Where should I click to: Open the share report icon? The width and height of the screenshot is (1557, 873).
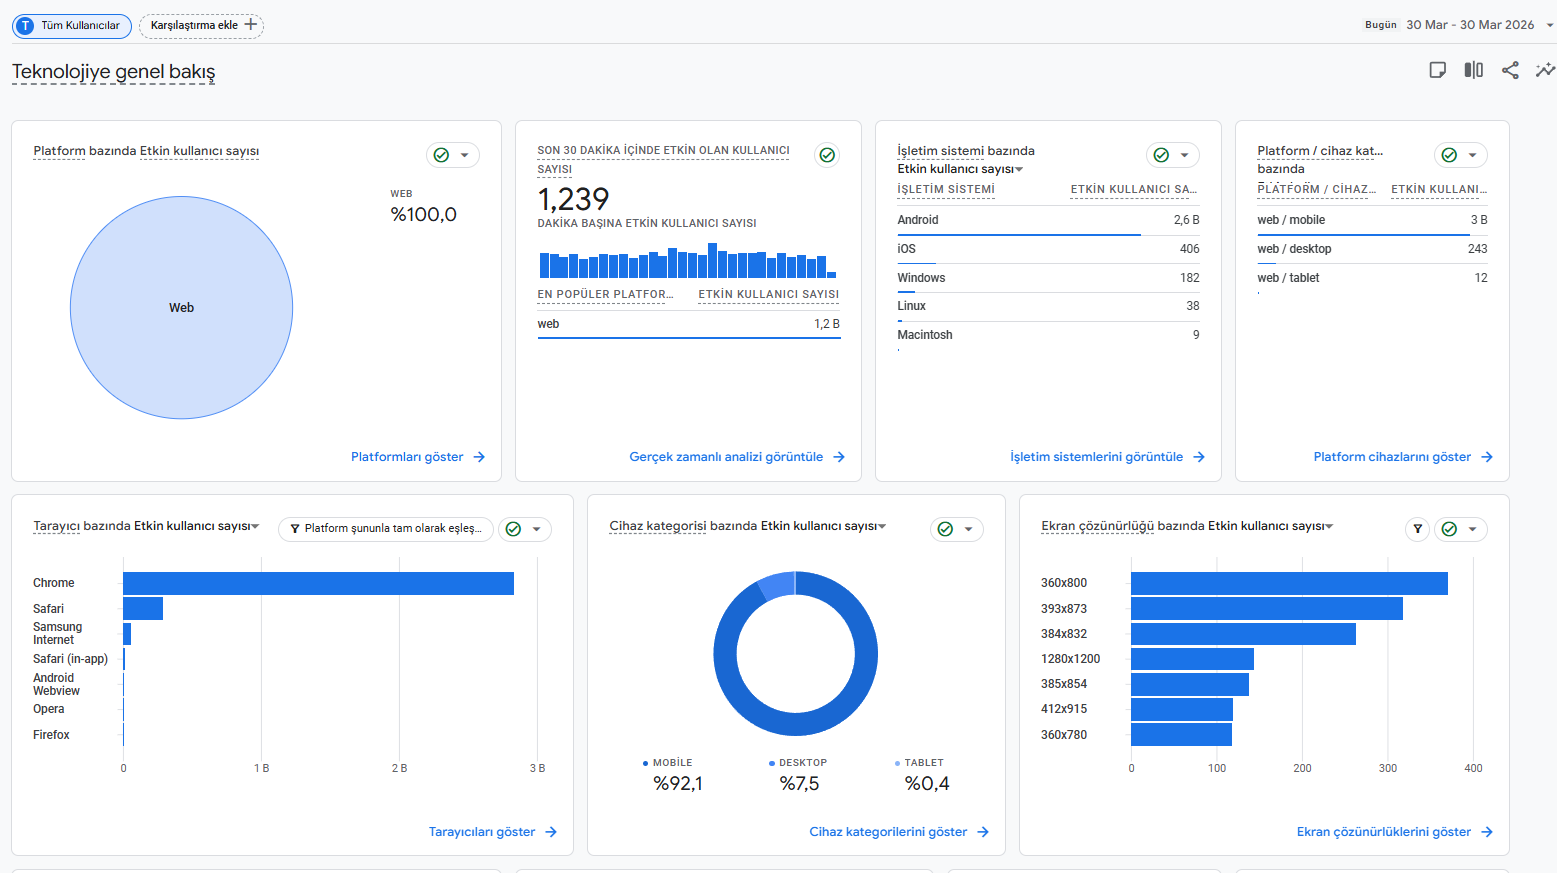click(1510, 70)
